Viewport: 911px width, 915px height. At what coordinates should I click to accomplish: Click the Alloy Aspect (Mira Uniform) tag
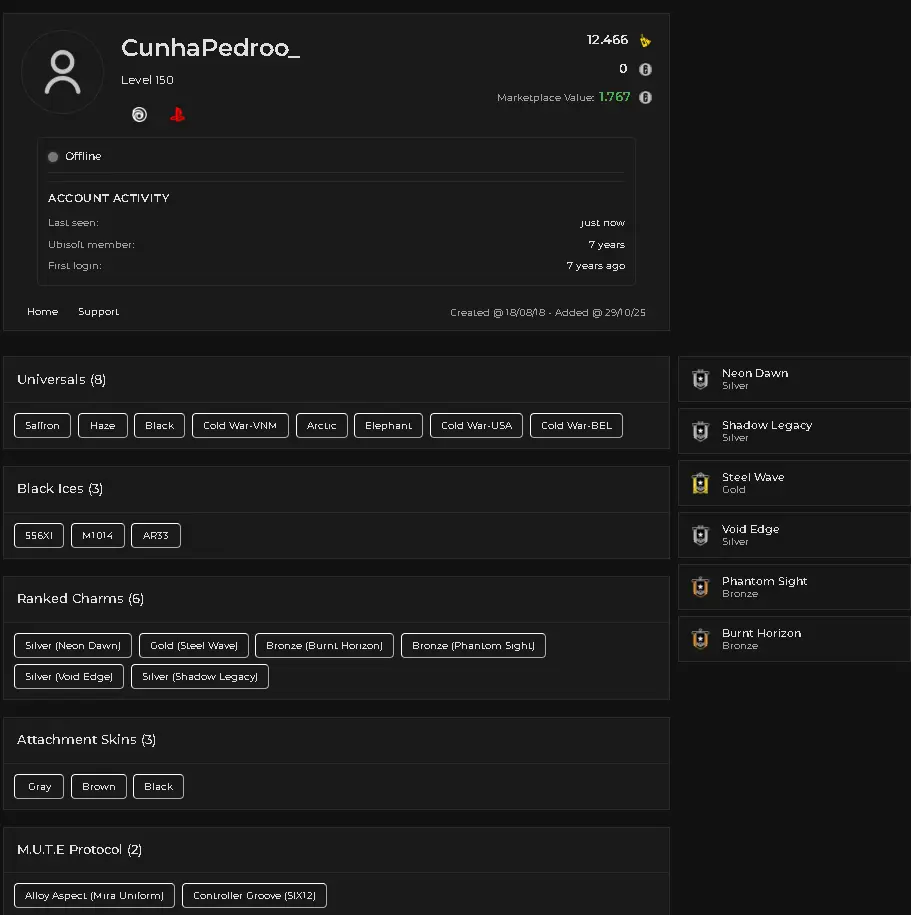(95, 896)
